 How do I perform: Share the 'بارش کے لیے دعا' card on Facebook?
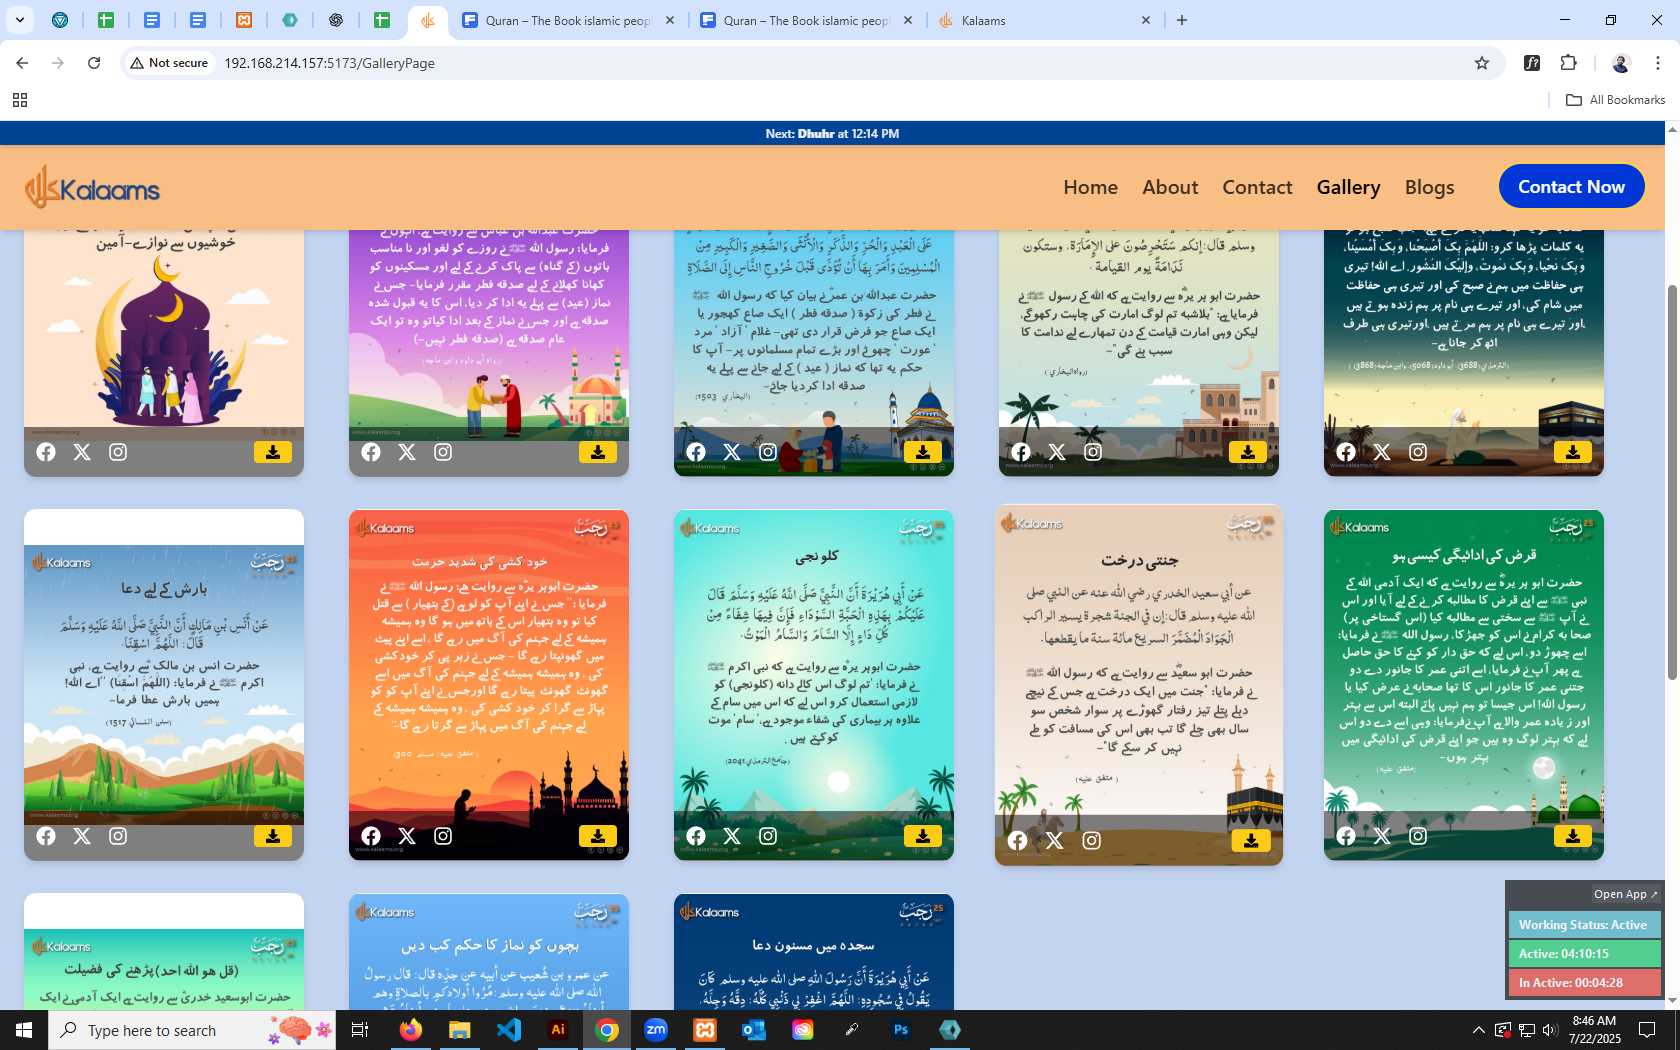click(x=46, y=836)
